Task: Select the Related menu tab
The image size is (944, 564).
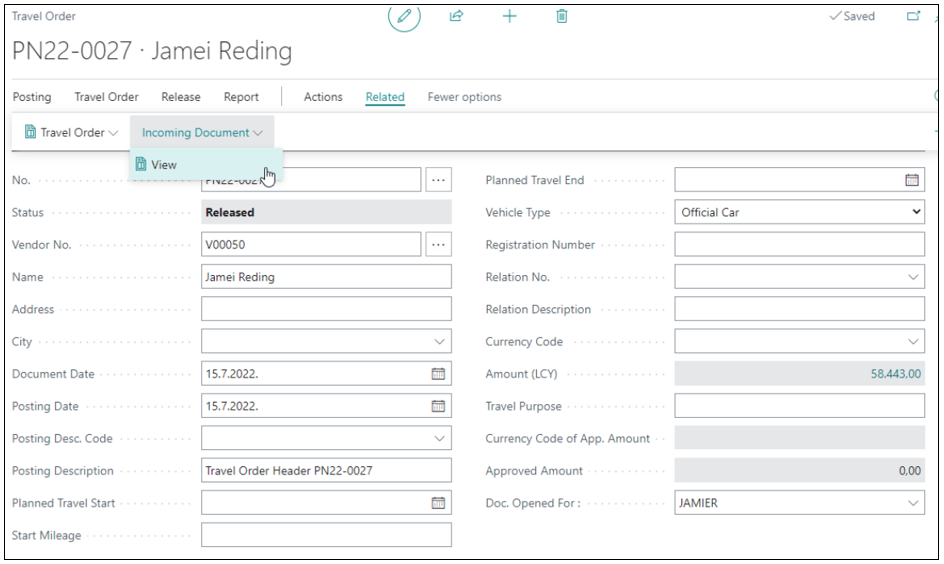Action: (x=385, y=97)
